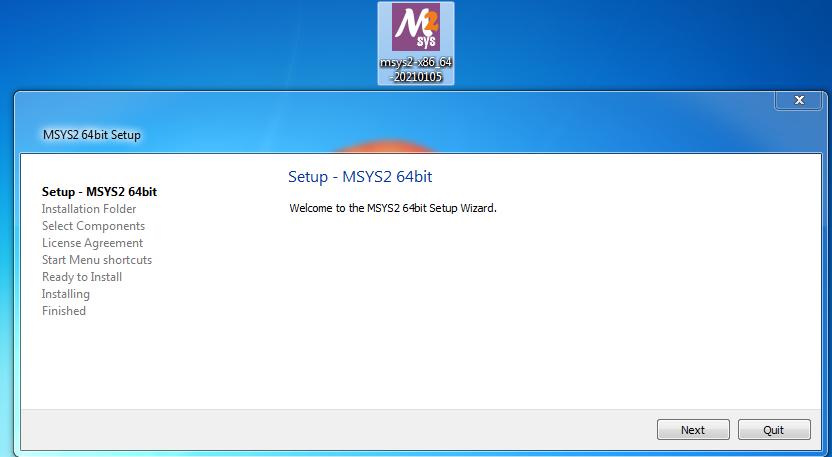The height and width of the screenshot is (457, 832).
Task: Click the 'Installing' step label
Action: 66,294
